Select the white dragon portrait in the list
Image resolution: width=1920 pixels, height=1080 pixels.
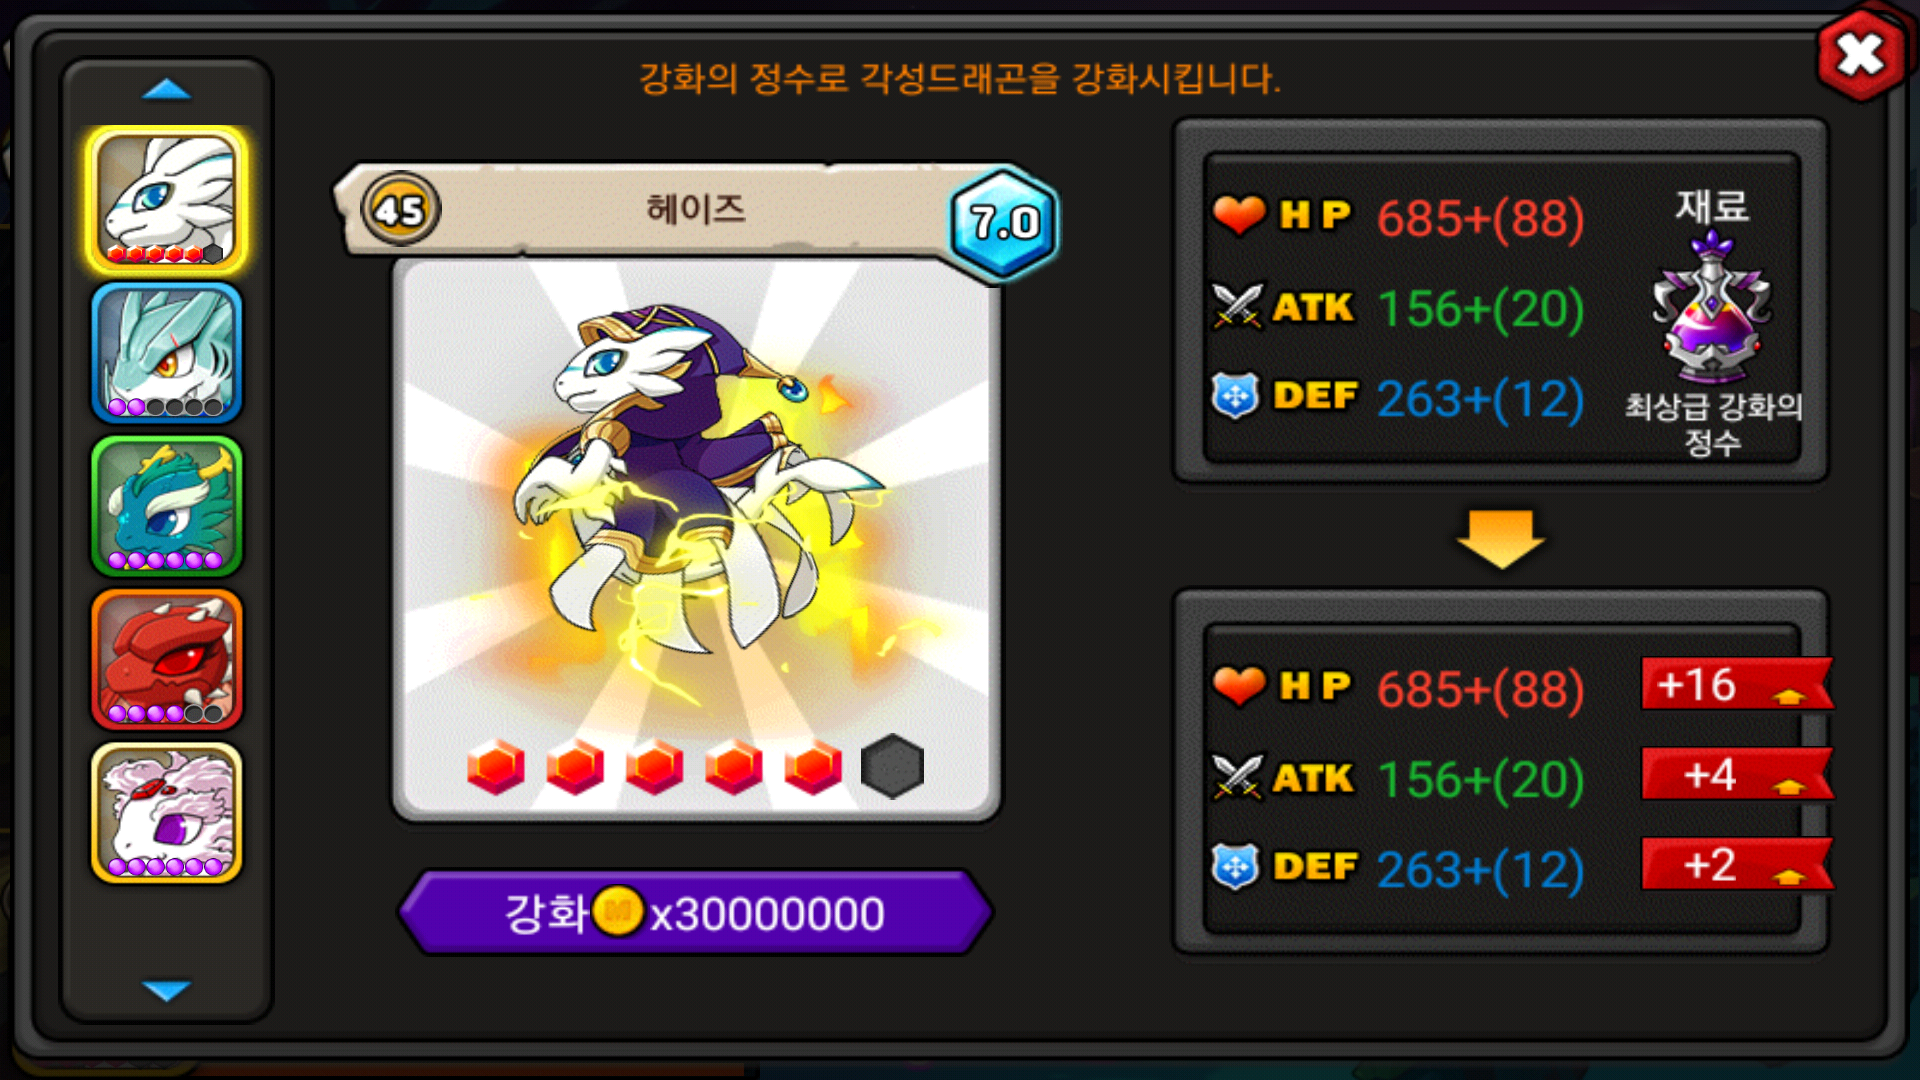coord(167,200)
